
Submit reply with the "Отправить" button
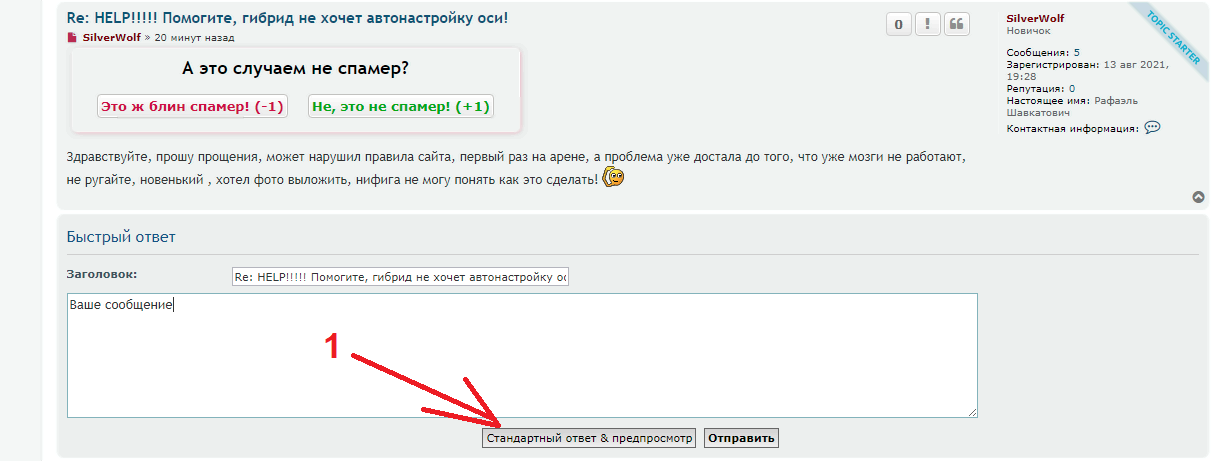coord(741,438)
